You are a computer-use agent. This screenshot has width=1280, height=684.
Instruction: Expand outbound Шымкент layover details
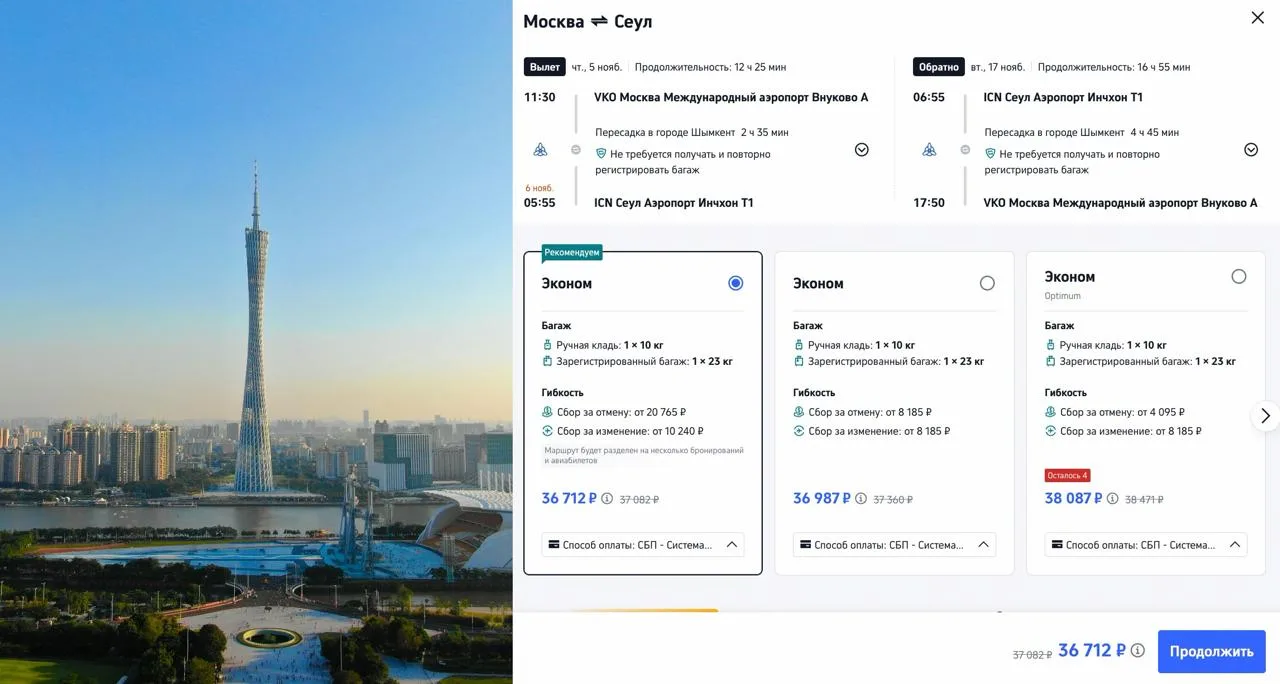coord(862,150)
